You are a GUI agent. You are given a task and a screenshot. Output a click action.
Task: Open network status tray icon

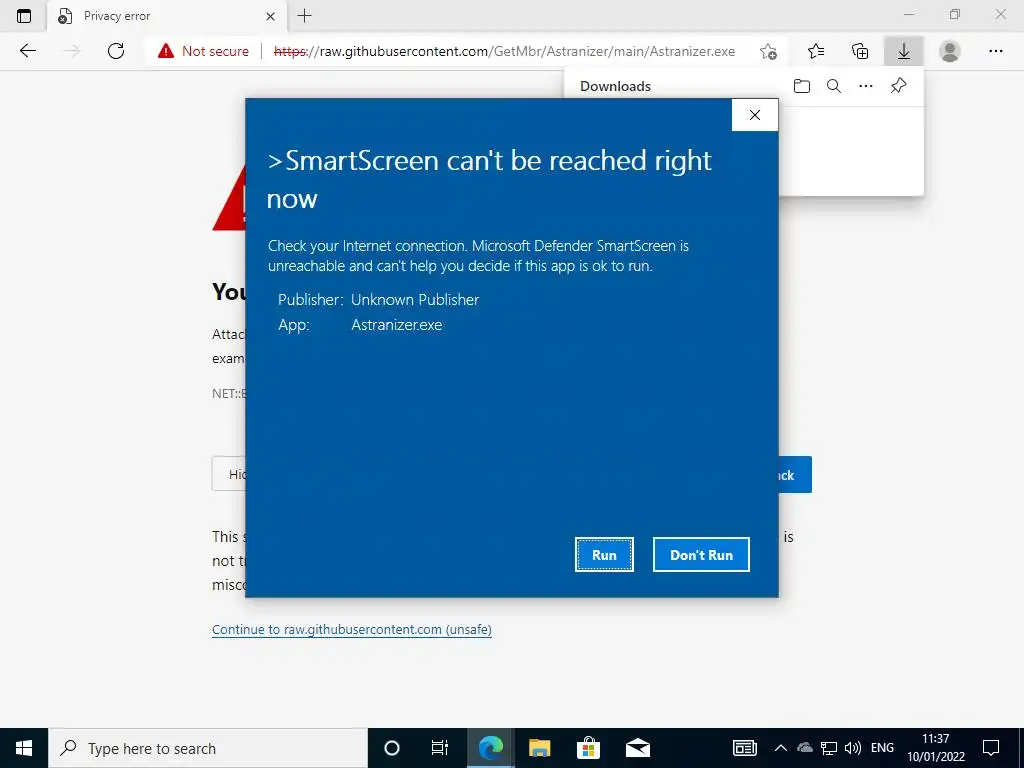[829, 748]
